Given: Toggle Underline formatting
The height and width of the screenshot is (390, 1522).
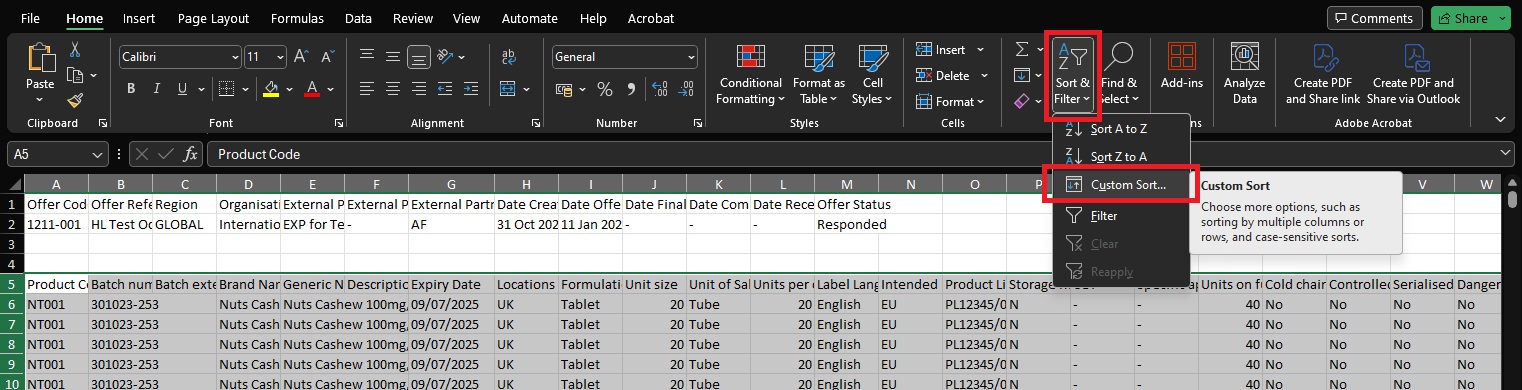Looking at the screenshot, I should [x=185, y=89].
